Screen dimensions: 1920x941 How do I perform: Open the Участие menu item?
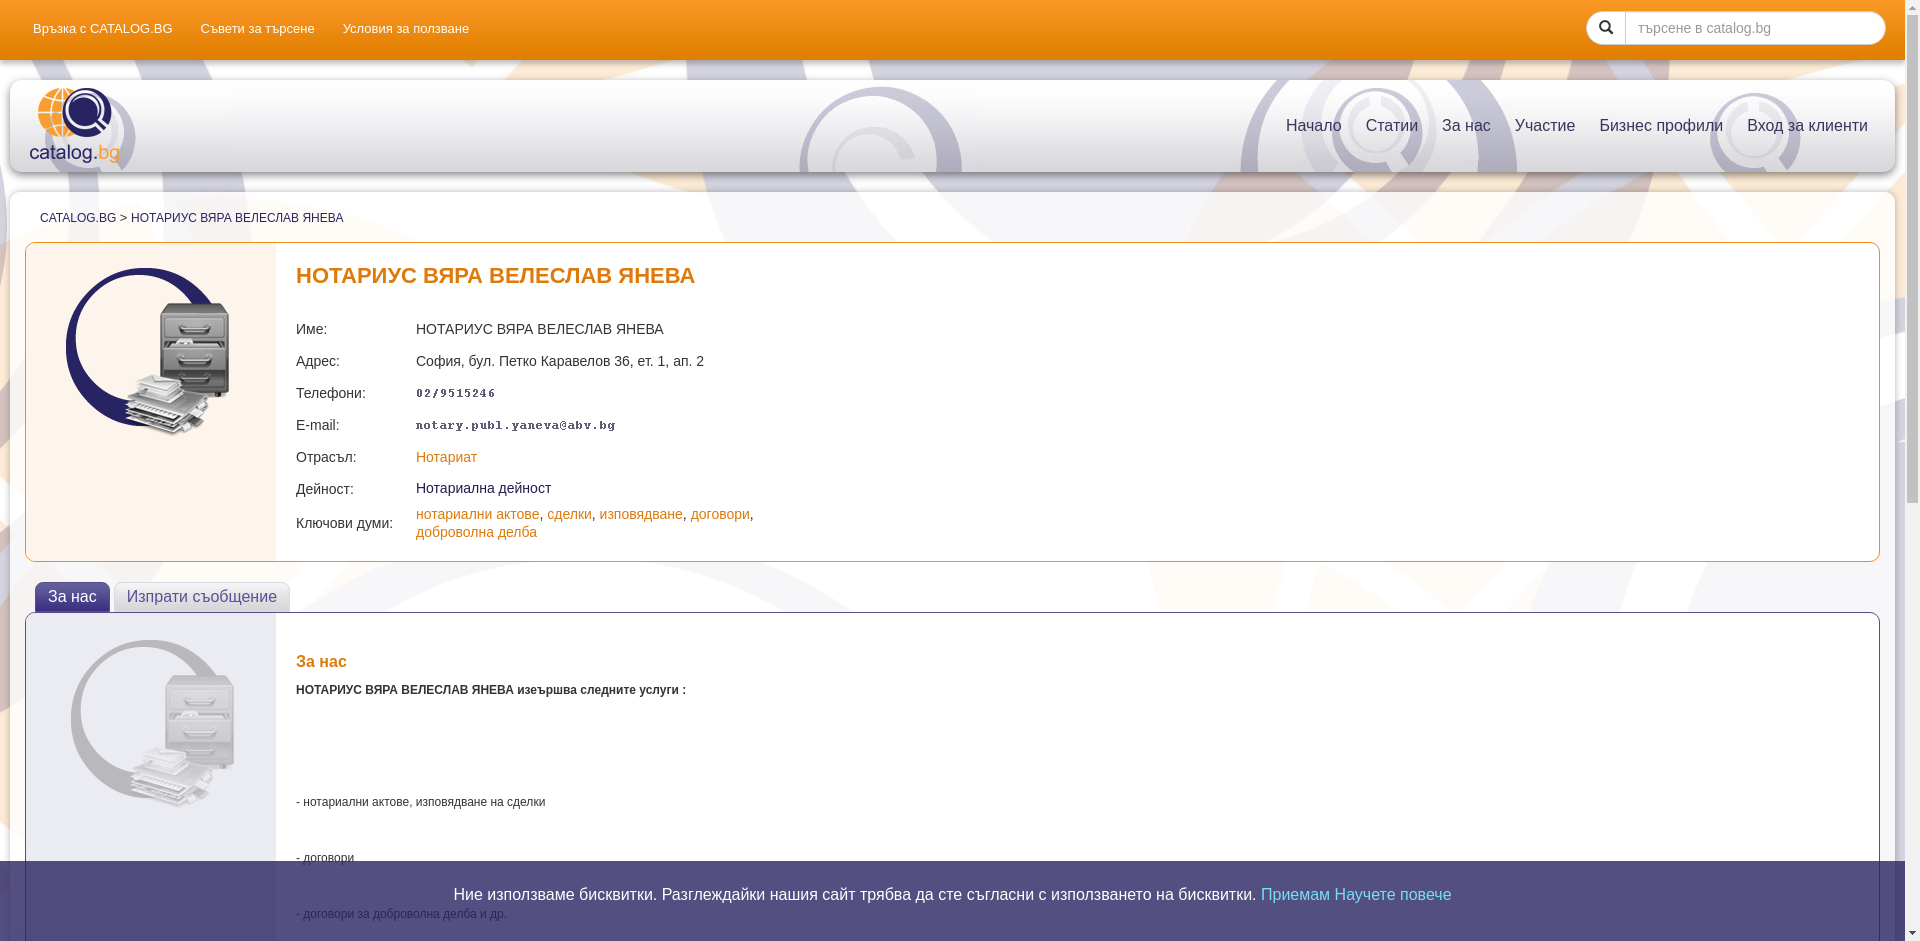[x=1544, y=126]
